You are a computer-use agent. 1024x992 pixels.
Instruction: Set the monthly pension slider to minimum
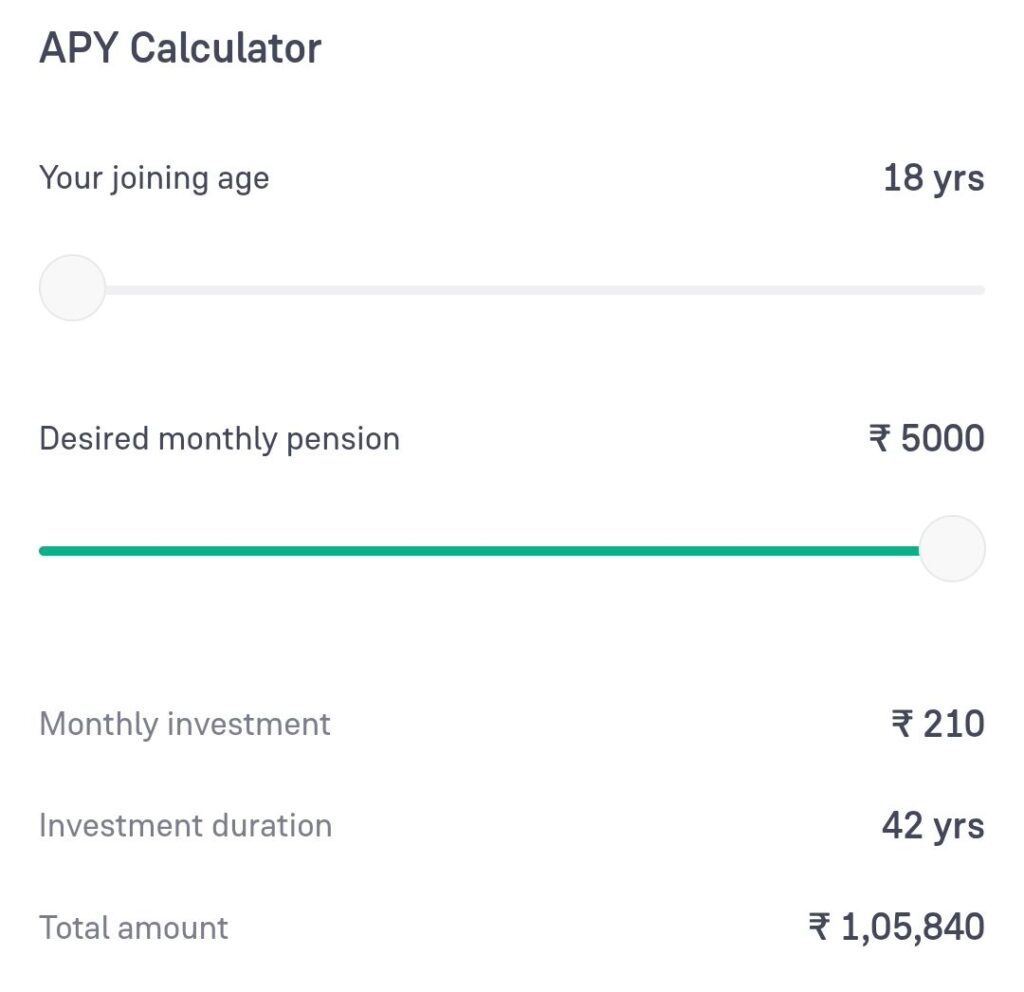[42, 550]
